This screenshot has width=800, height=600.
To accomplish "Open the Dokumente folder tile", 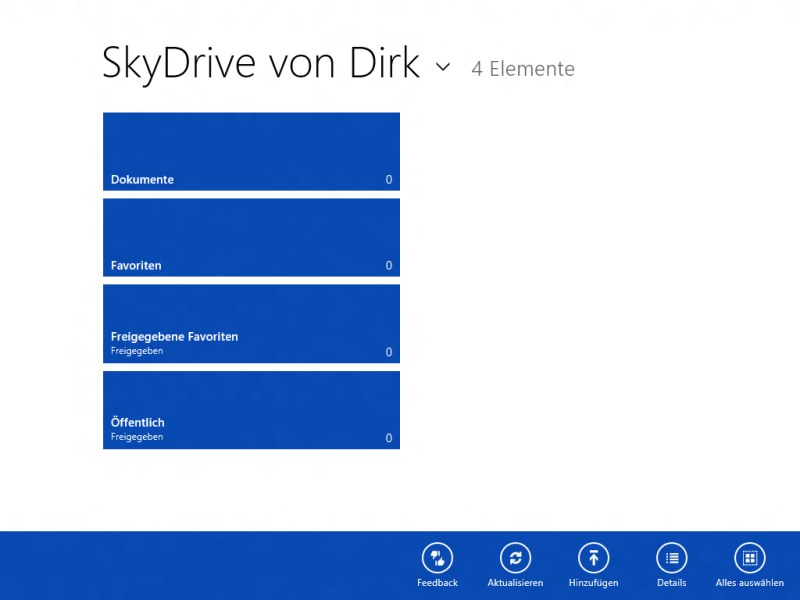I will [x=252, y=152].
